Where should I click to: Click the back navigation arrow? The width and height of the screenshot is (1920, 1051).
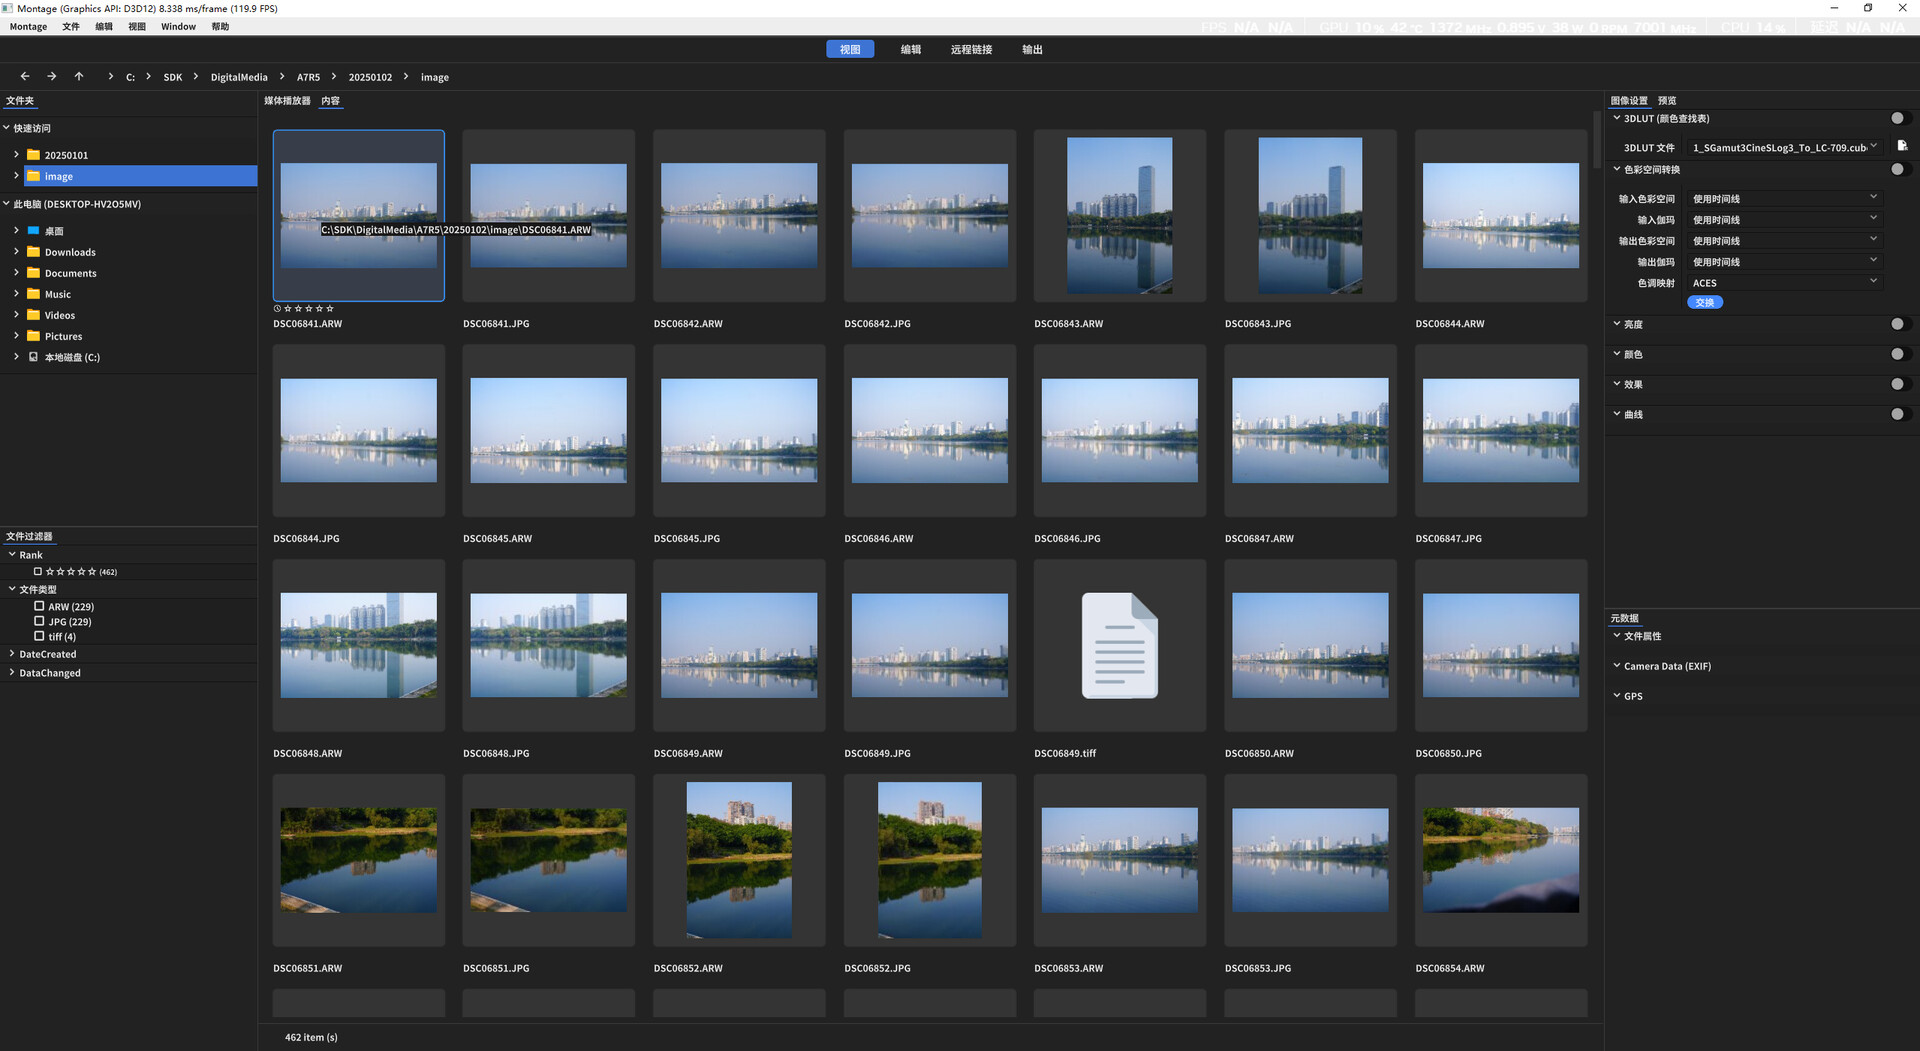tap(24, 76)
